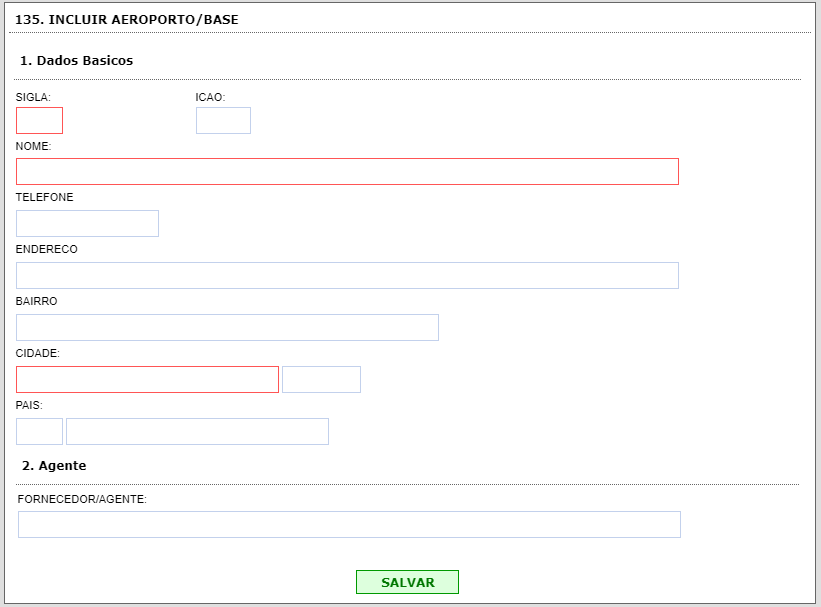821x607 pixels.
Task: Focus the BAIRRO input field
Action: coord(227,328)
